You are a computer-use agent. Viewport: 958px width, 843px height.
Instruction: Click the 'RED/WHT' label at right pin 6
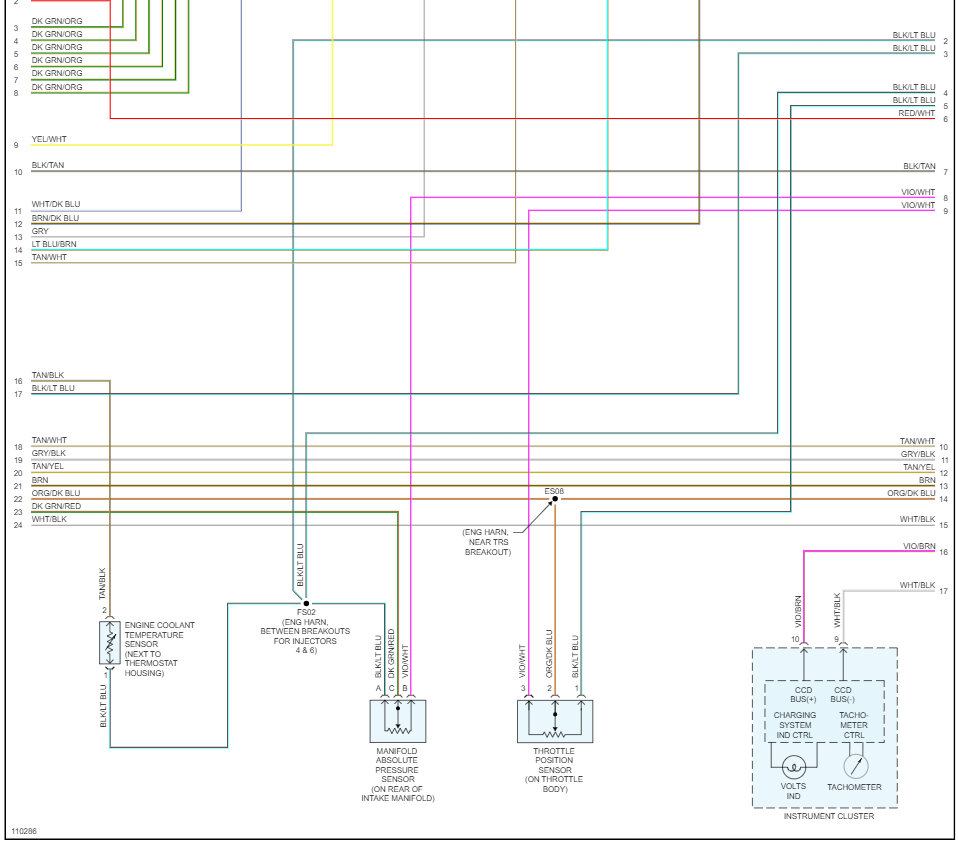[x=916, y=114]
